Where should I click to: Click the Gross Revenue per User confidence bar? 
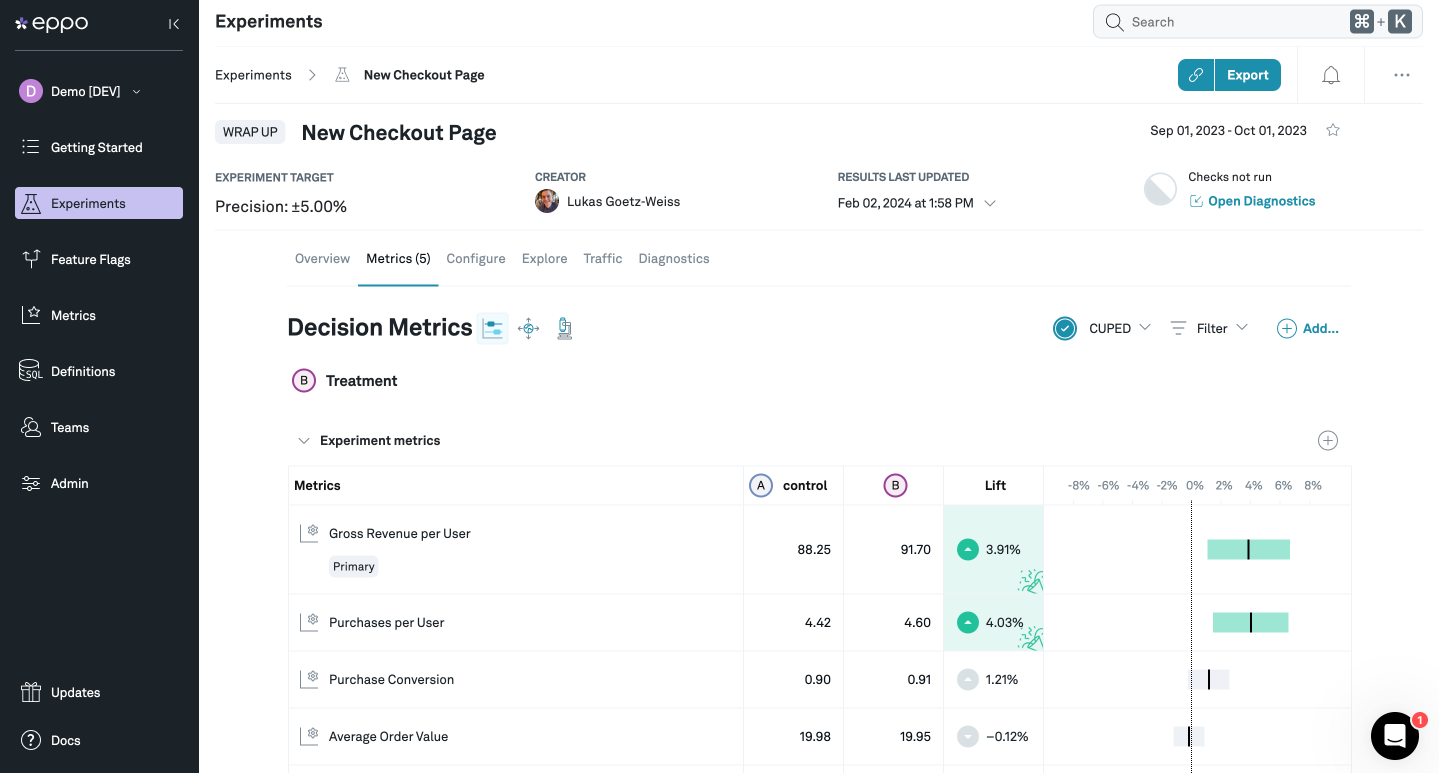coord(1248,549)
